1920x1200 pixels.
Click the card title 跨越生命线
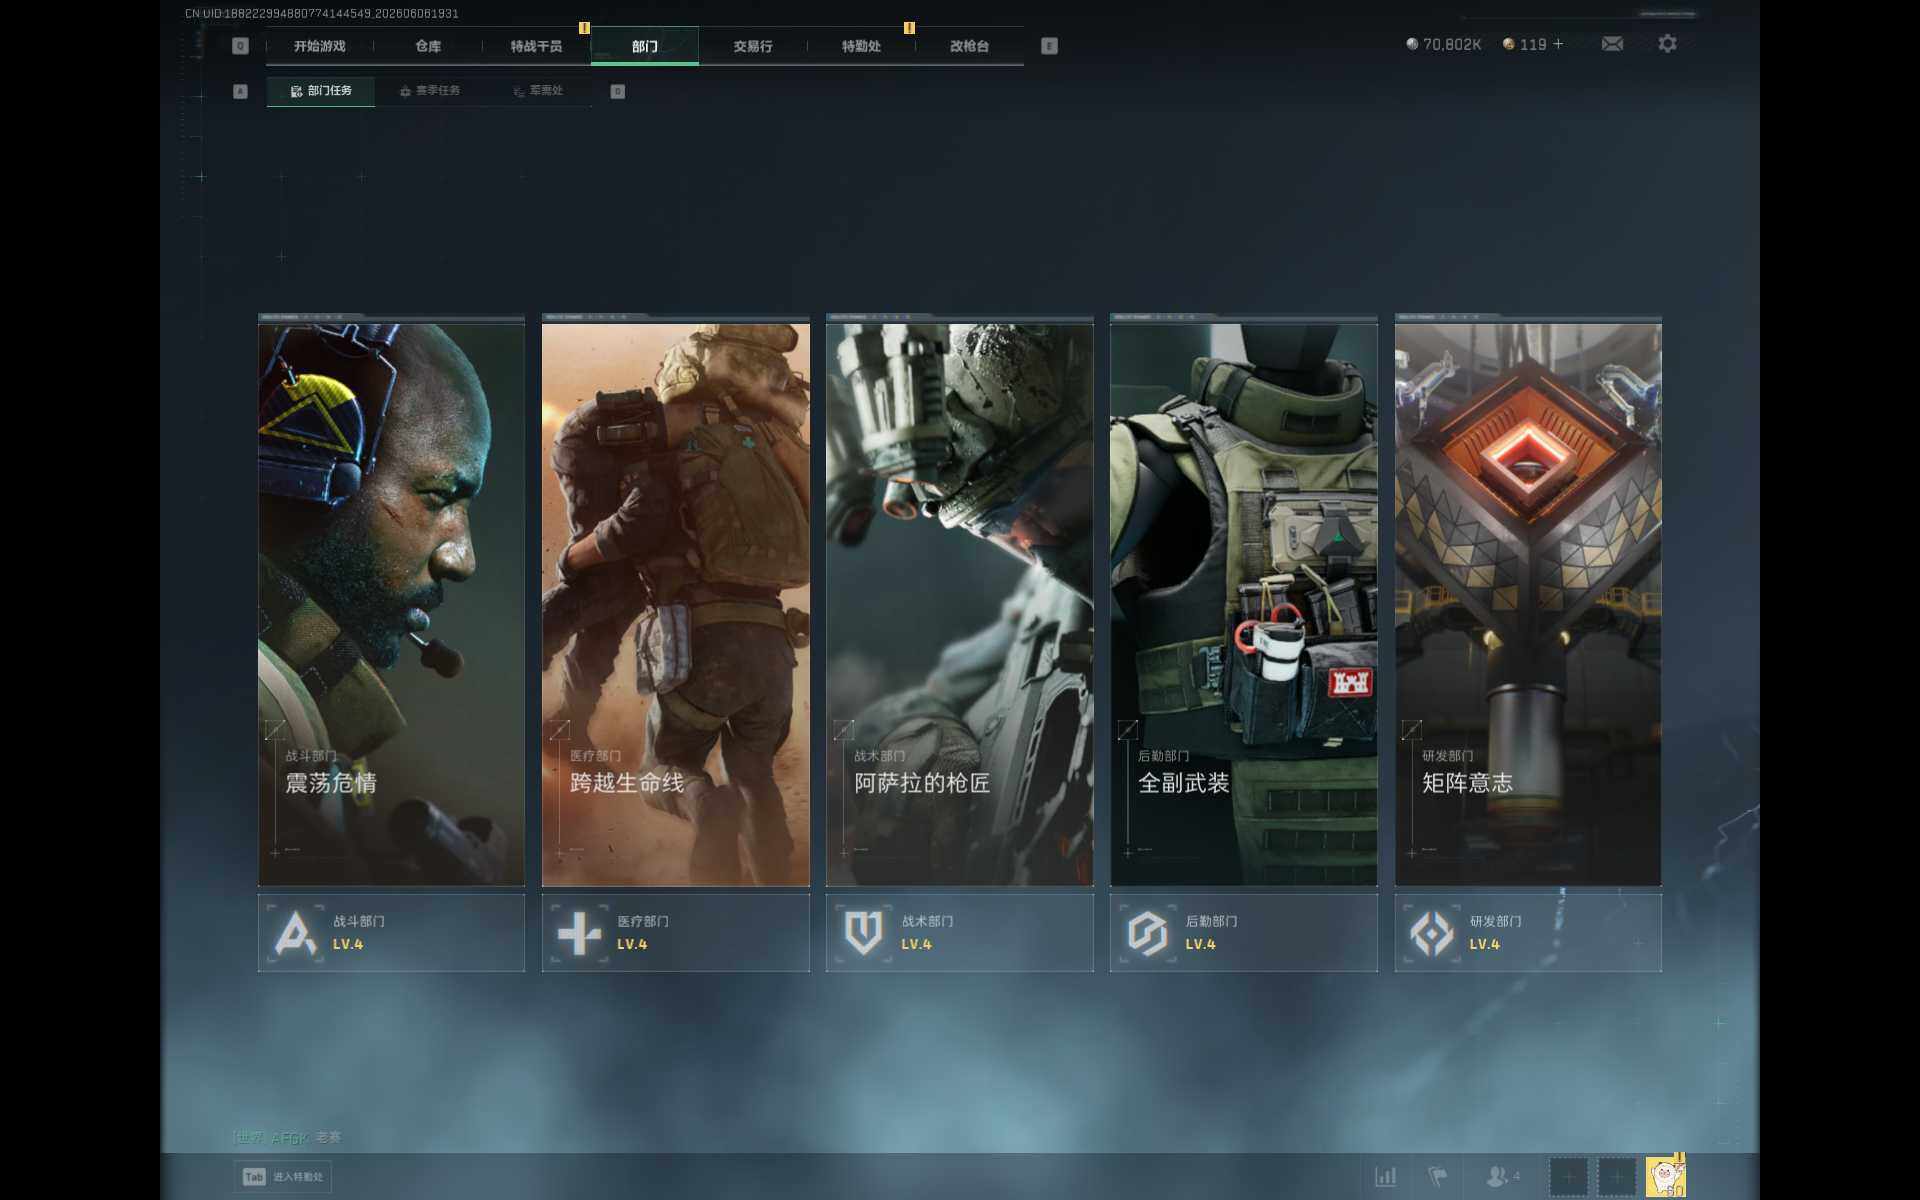627,783
